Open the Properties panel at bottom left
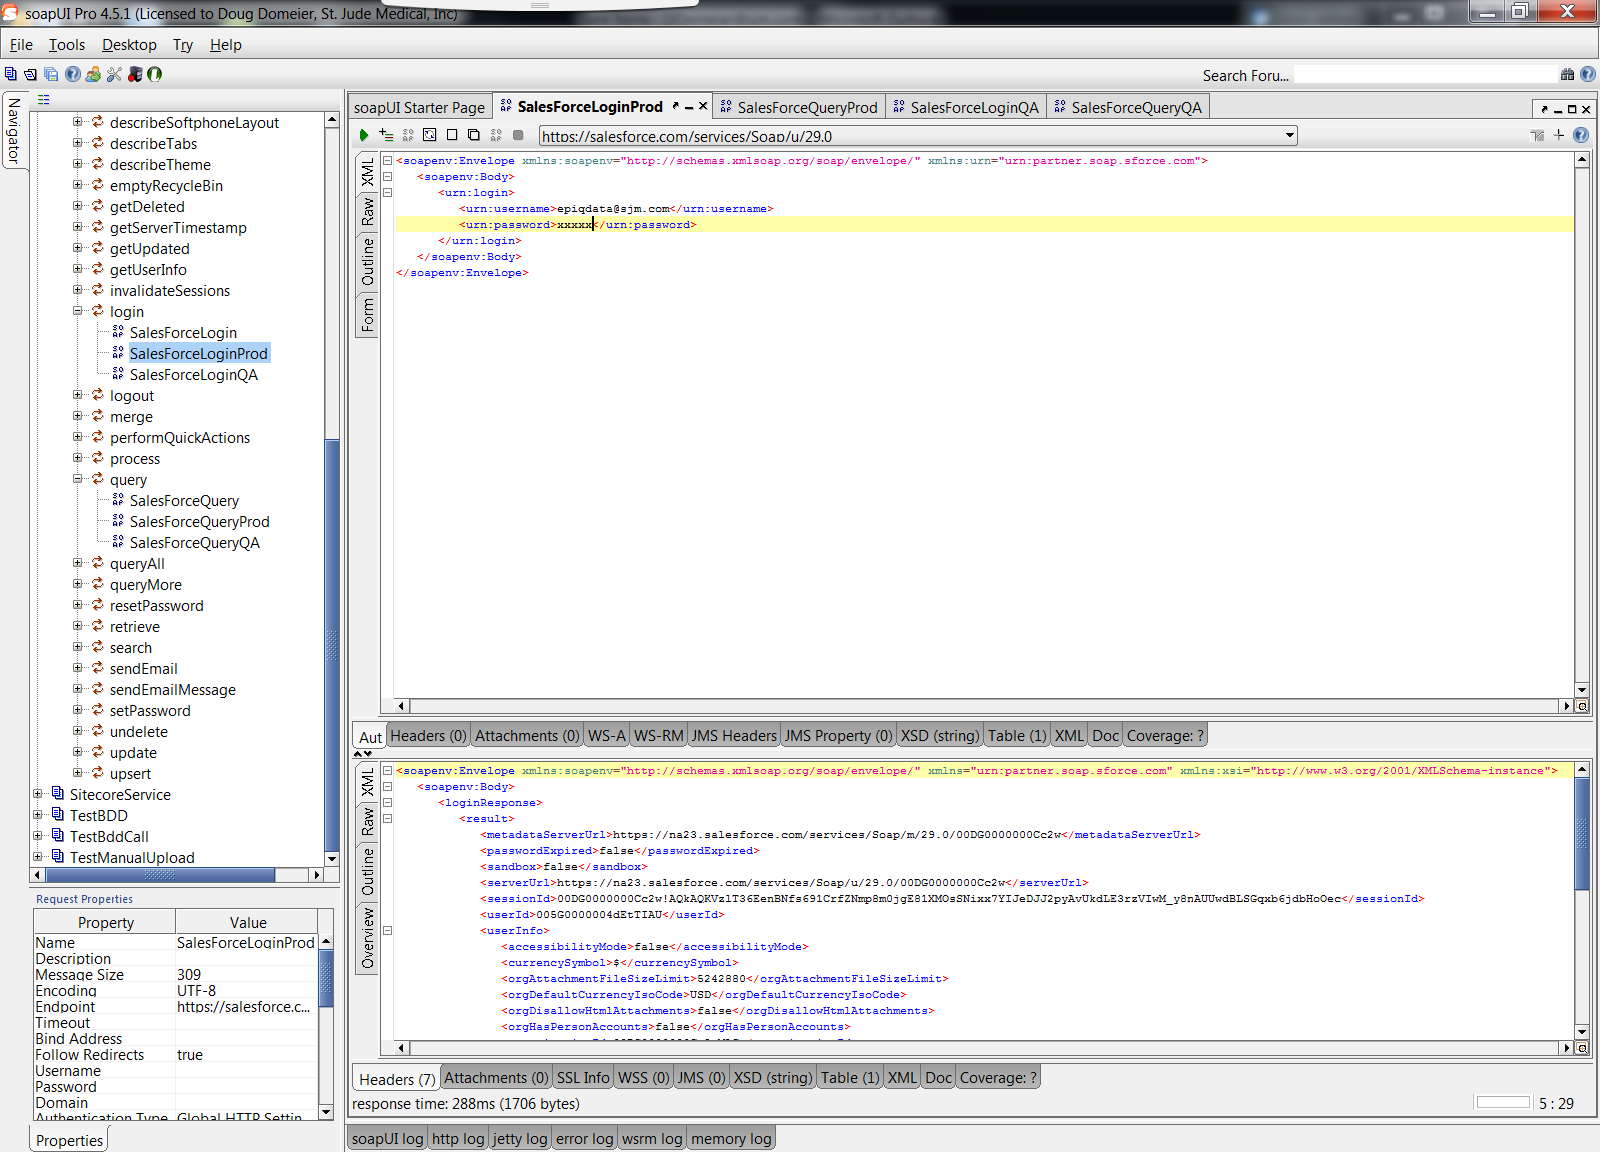This screenshot has width=1600, height=1152. click(x=68, y=1139)
